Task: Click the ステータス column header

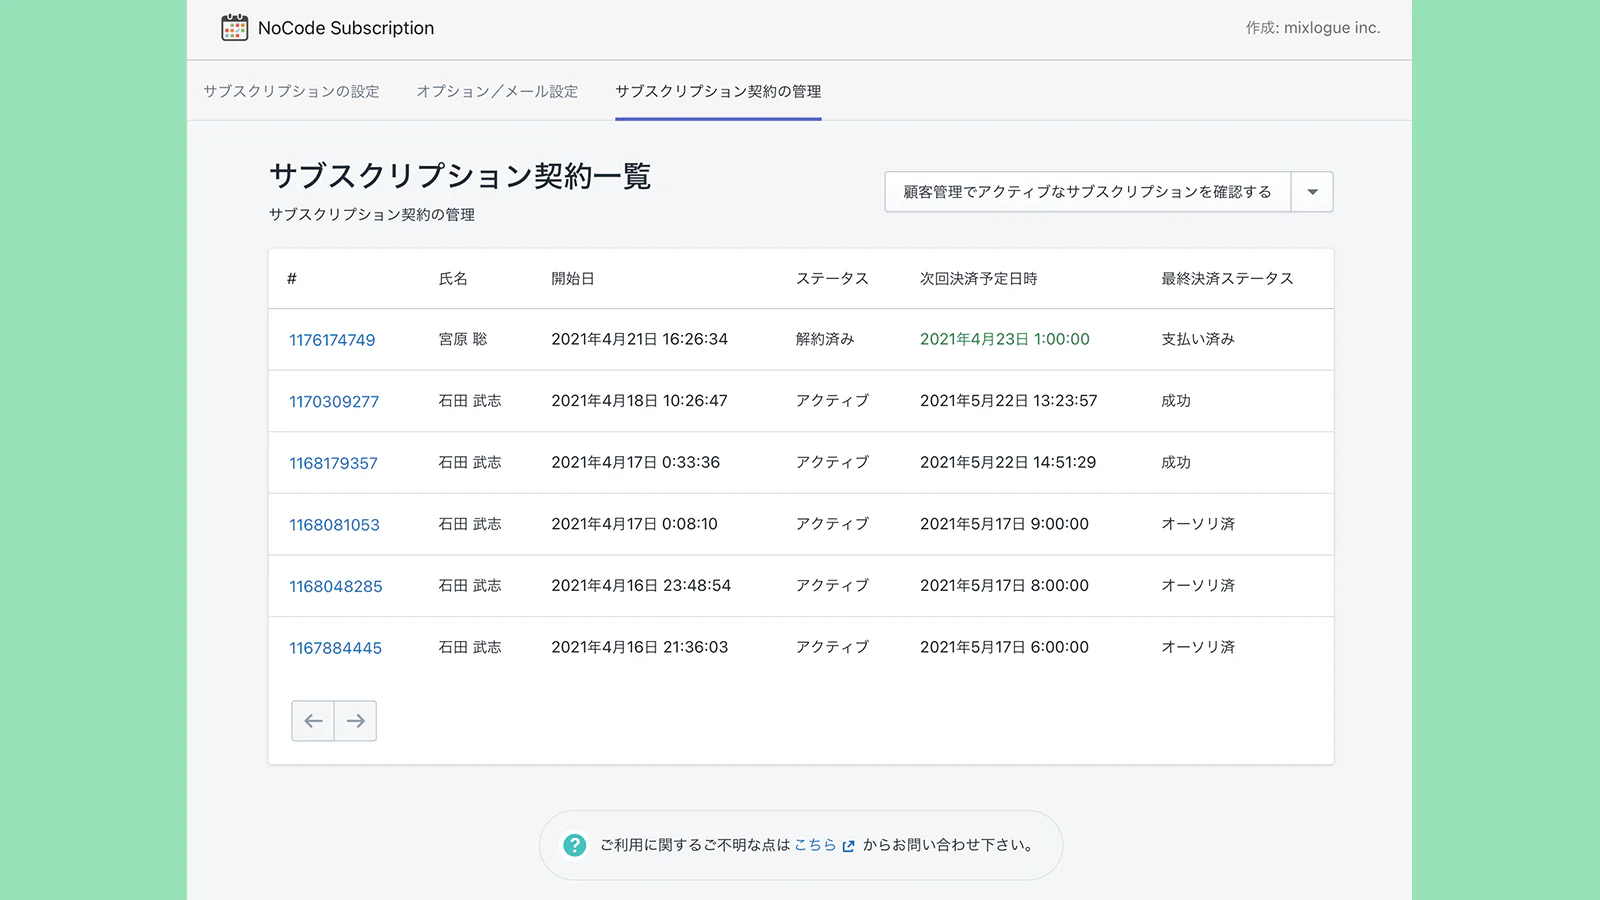Action: [832, 278]
